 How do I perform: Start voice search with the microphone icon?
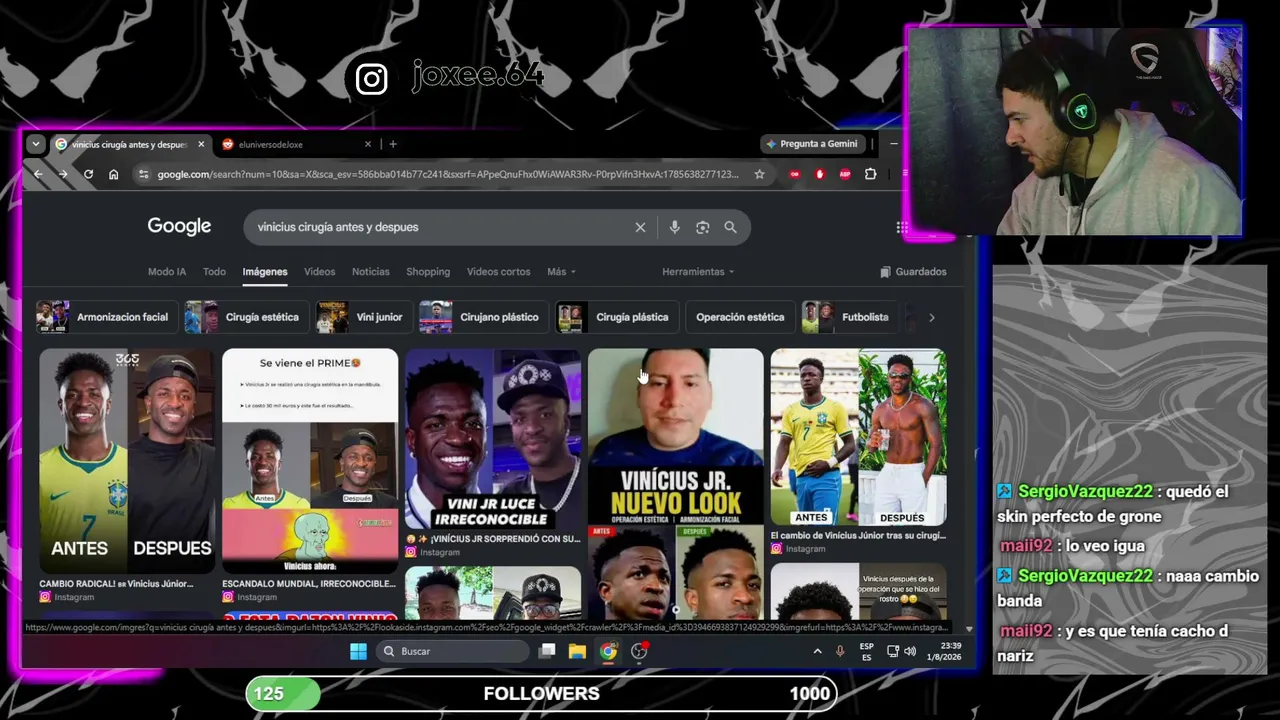[x=675, y=227]
